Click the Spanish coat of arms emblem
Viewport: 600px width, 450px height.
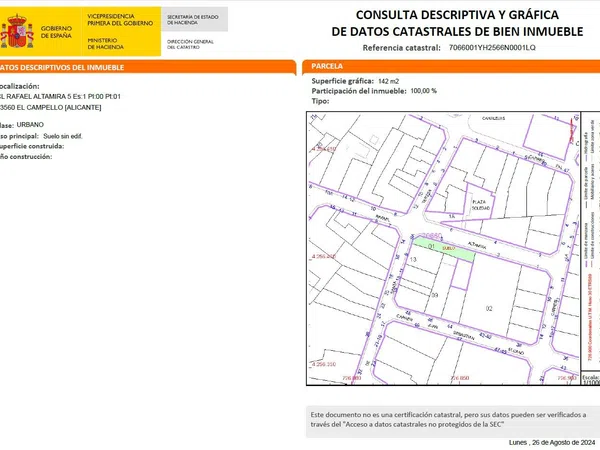[17, 30]
